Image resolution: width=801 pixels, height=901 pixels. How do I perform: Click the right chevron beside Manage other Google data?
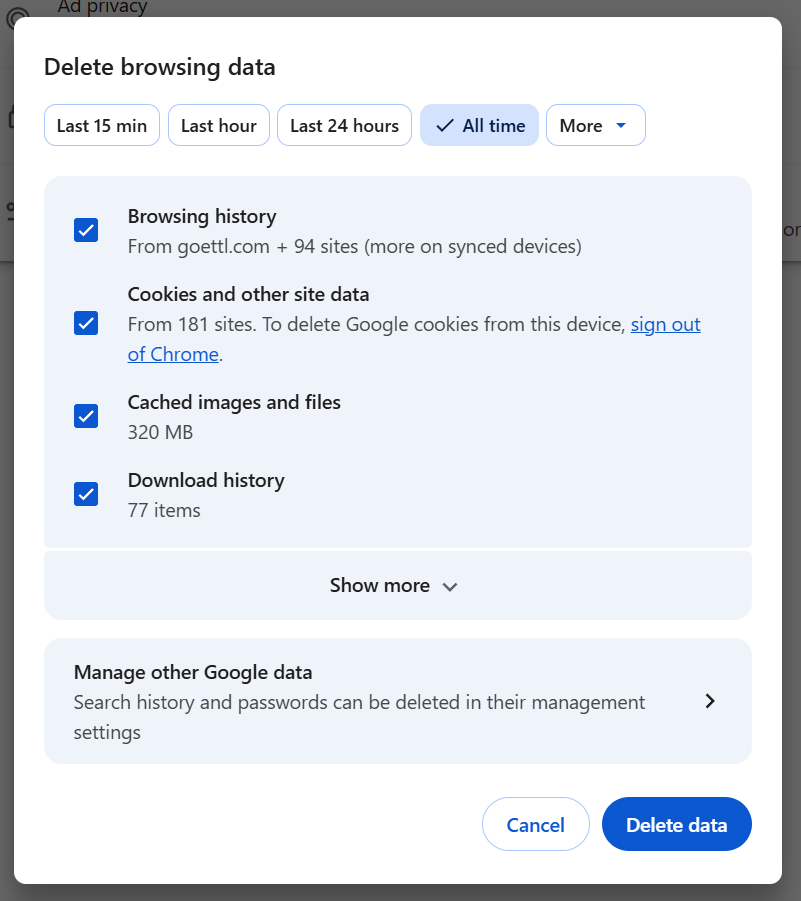pos(710,701)
